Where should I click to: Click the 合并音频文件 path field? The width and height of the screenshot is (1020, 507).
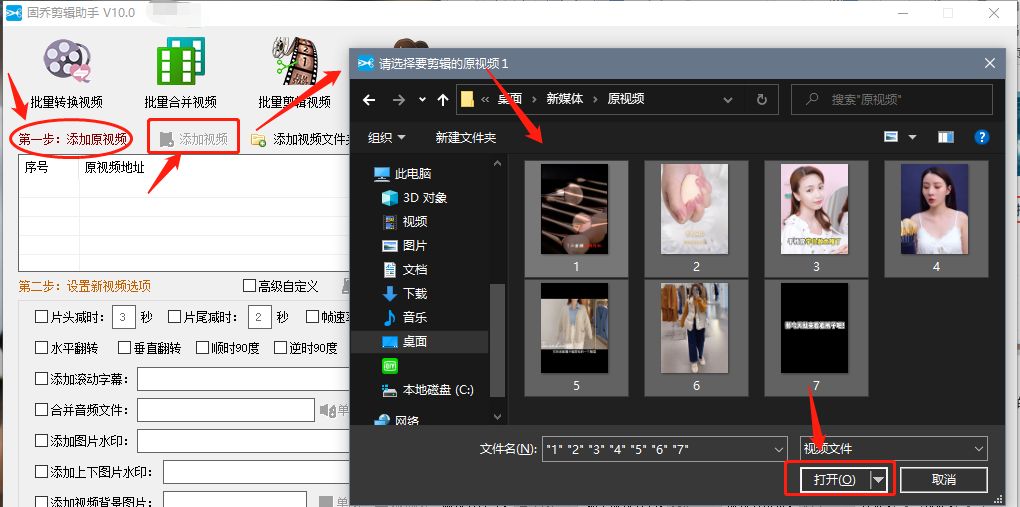coord(226,410)
